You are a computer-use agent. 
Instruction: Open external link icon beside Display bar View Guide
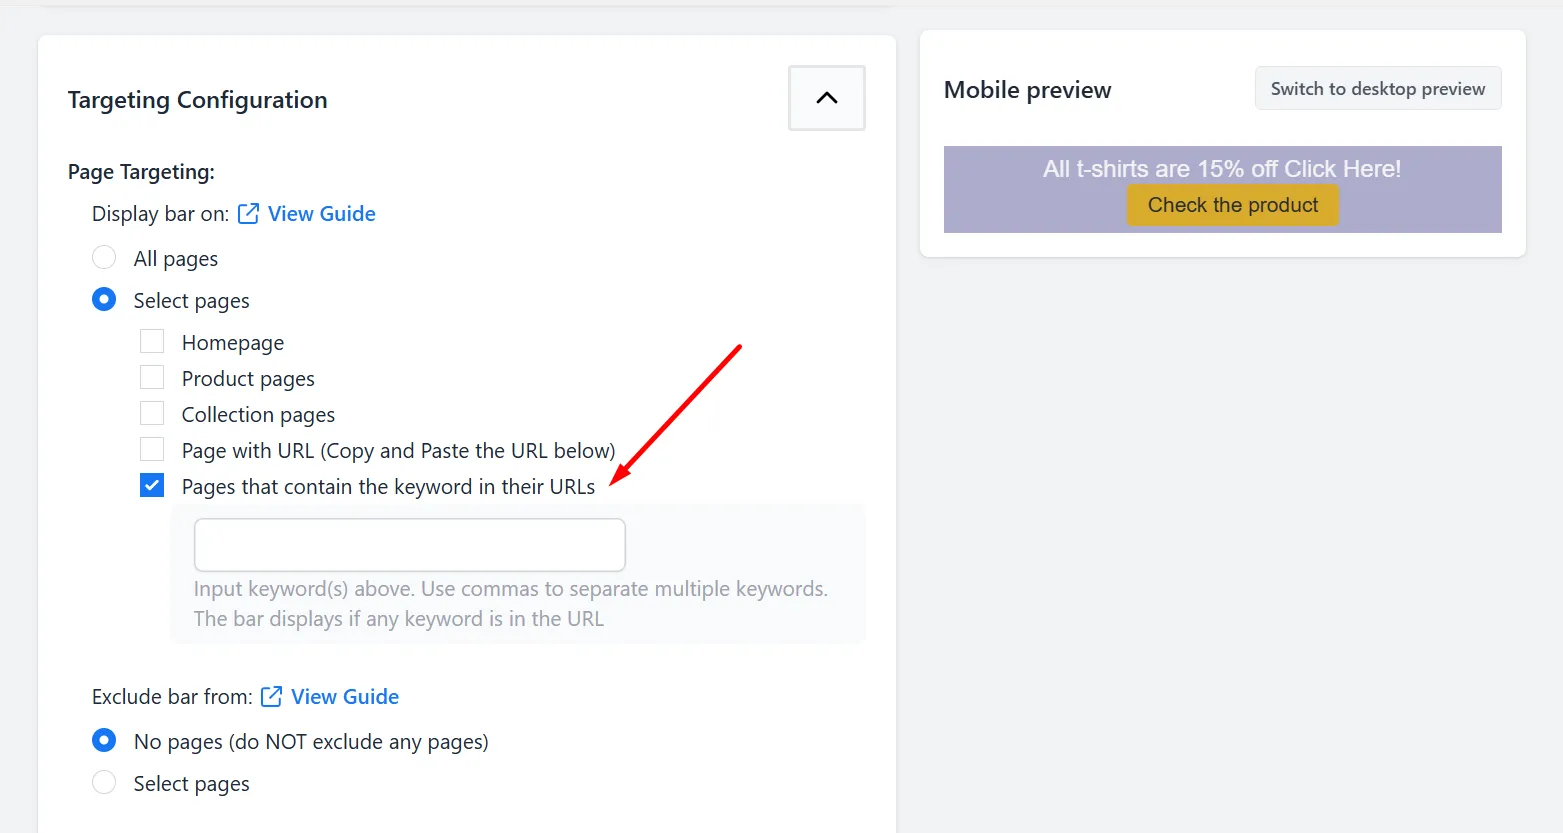248,214
